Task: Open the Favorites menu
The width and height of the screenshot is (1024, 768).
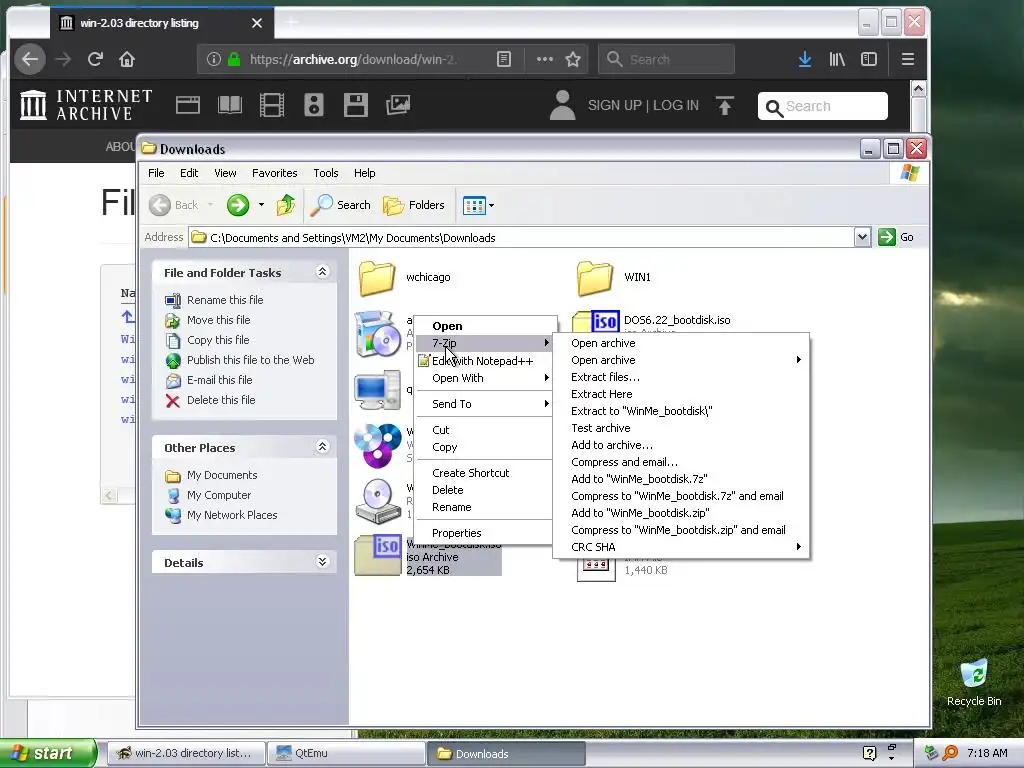Action: click(x=274, y=173)
